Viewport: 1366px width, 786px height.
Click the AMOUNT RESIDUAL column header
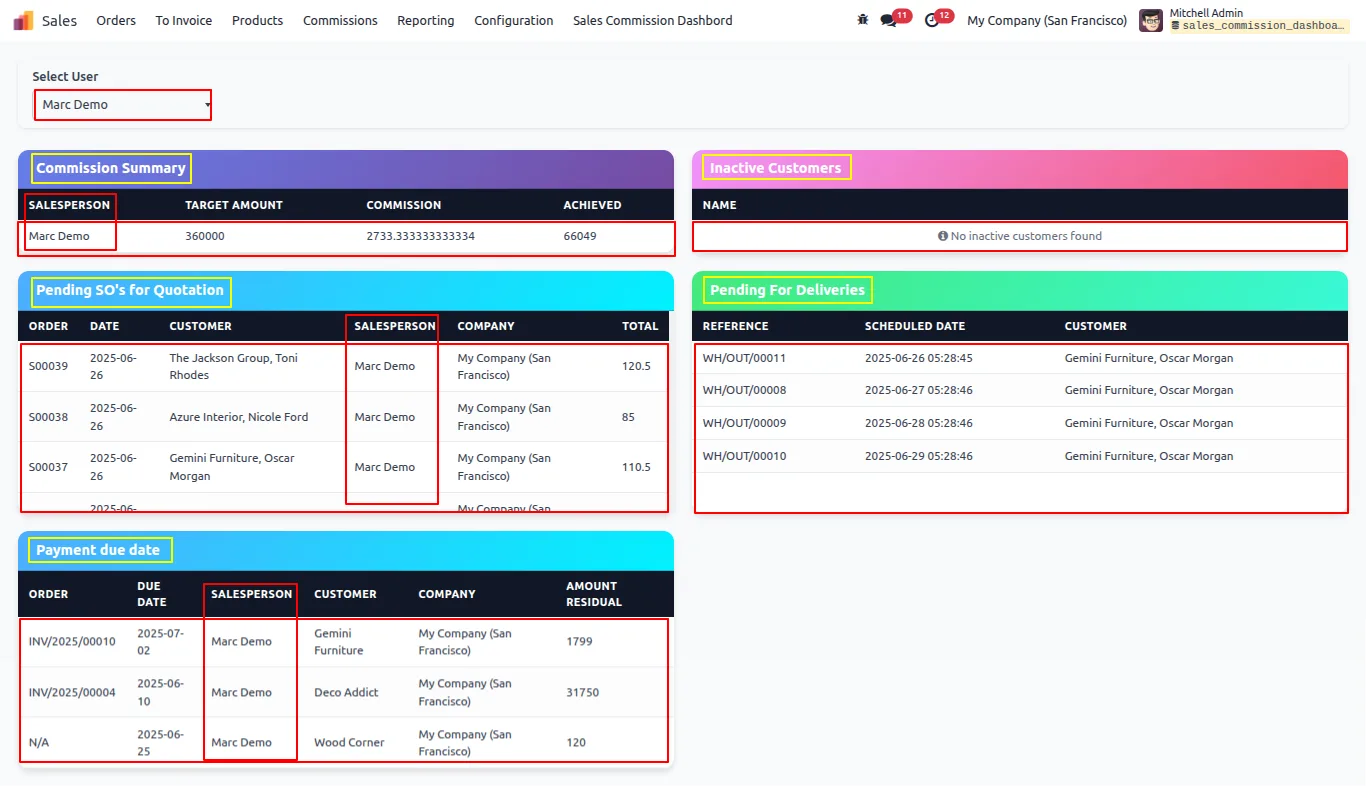pos(594,594)
